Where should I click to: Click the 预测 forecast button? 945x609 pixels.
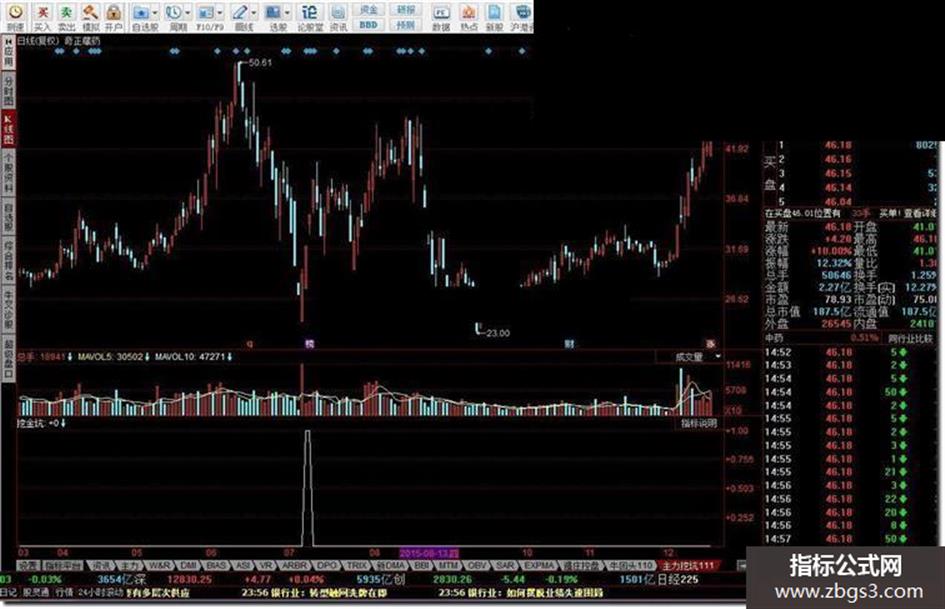click(406, 25)
